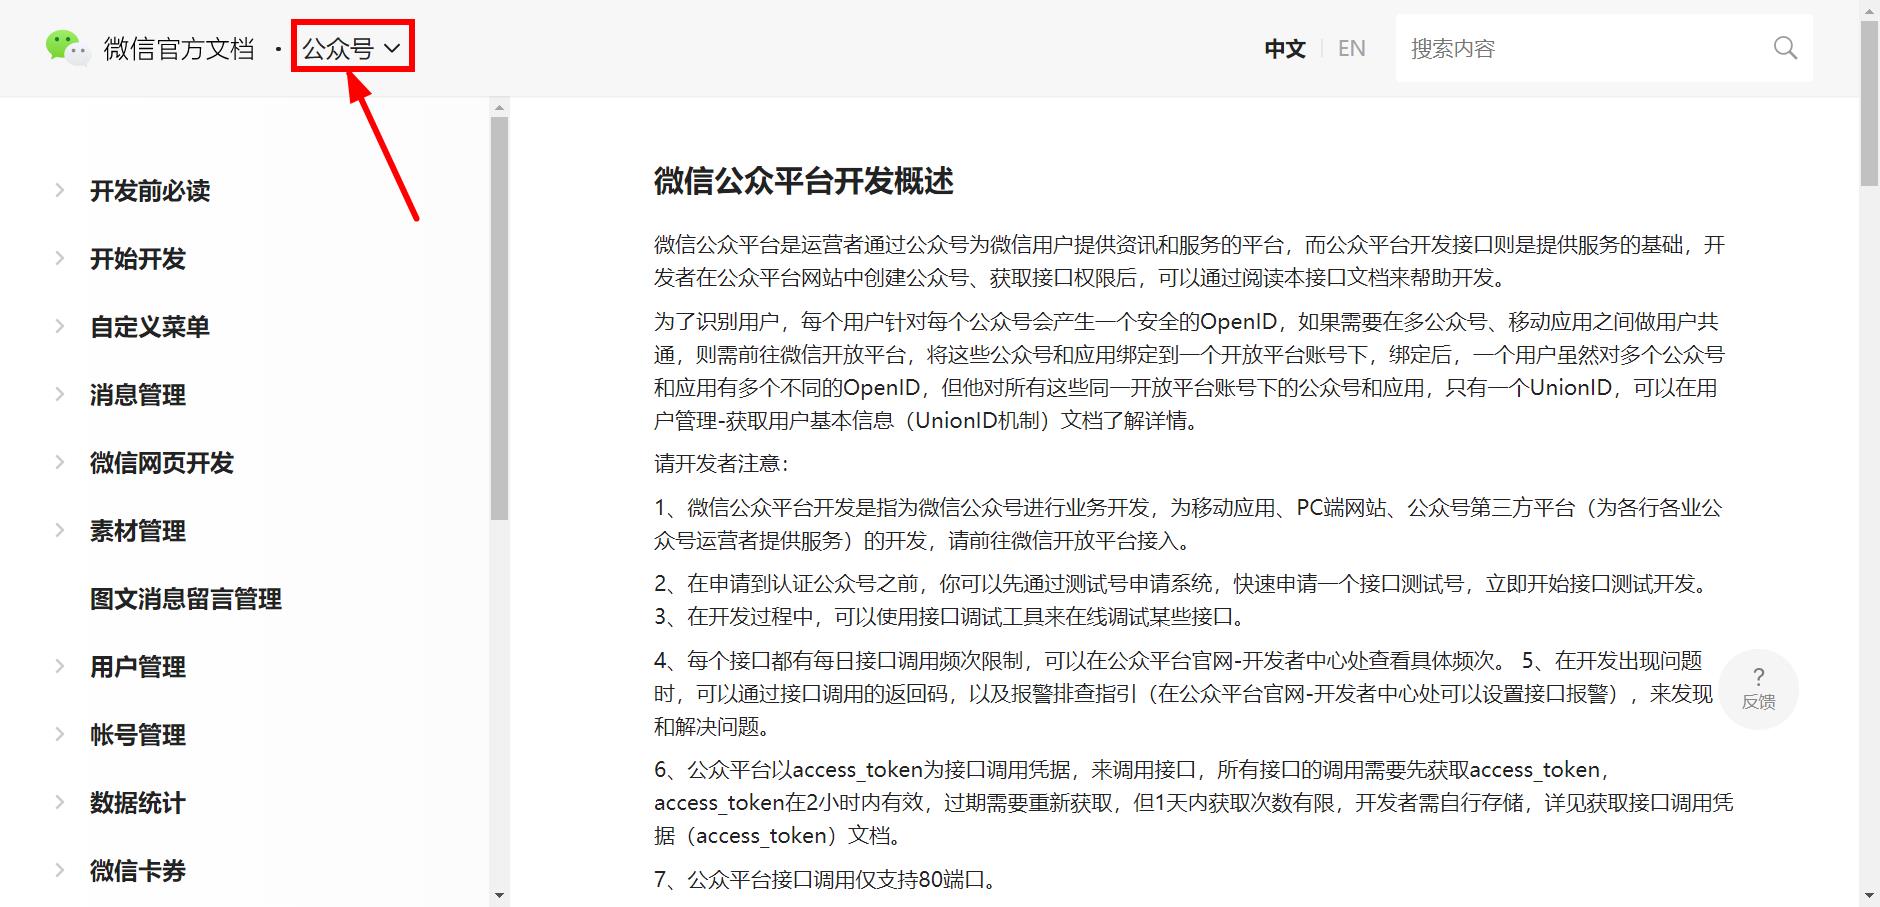Image resolution: width=1880 pixels, height=907 pixels.
Task: Select 中文 as the display language
Action: coord(1284,47)
